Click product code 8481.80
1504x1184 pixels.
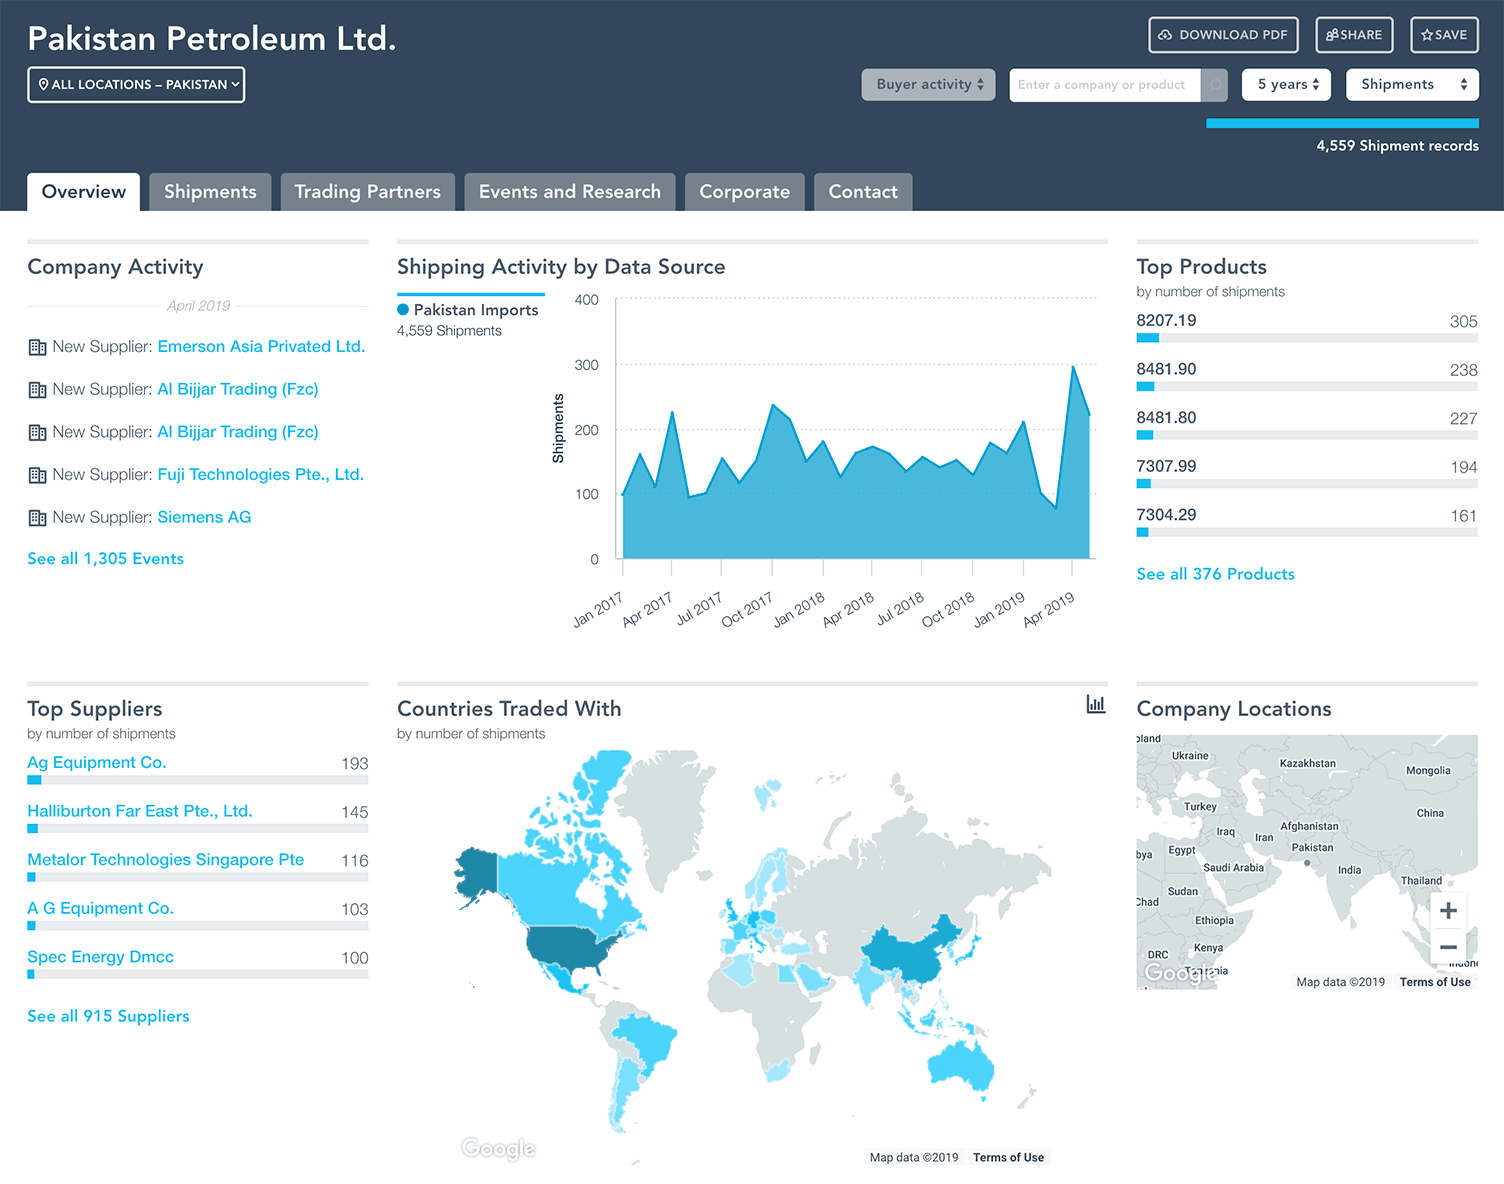[1166, 418]
